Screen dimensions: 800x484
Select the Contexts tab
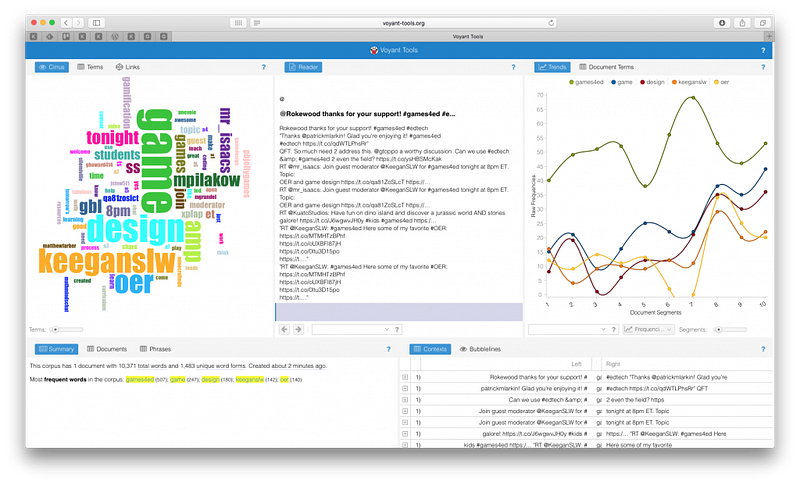[x=430, y=349]
